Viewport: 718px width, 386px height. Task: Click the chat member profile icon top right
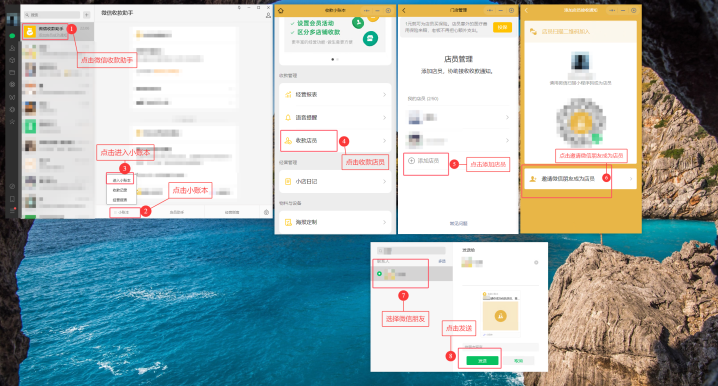tap(268, 15)
